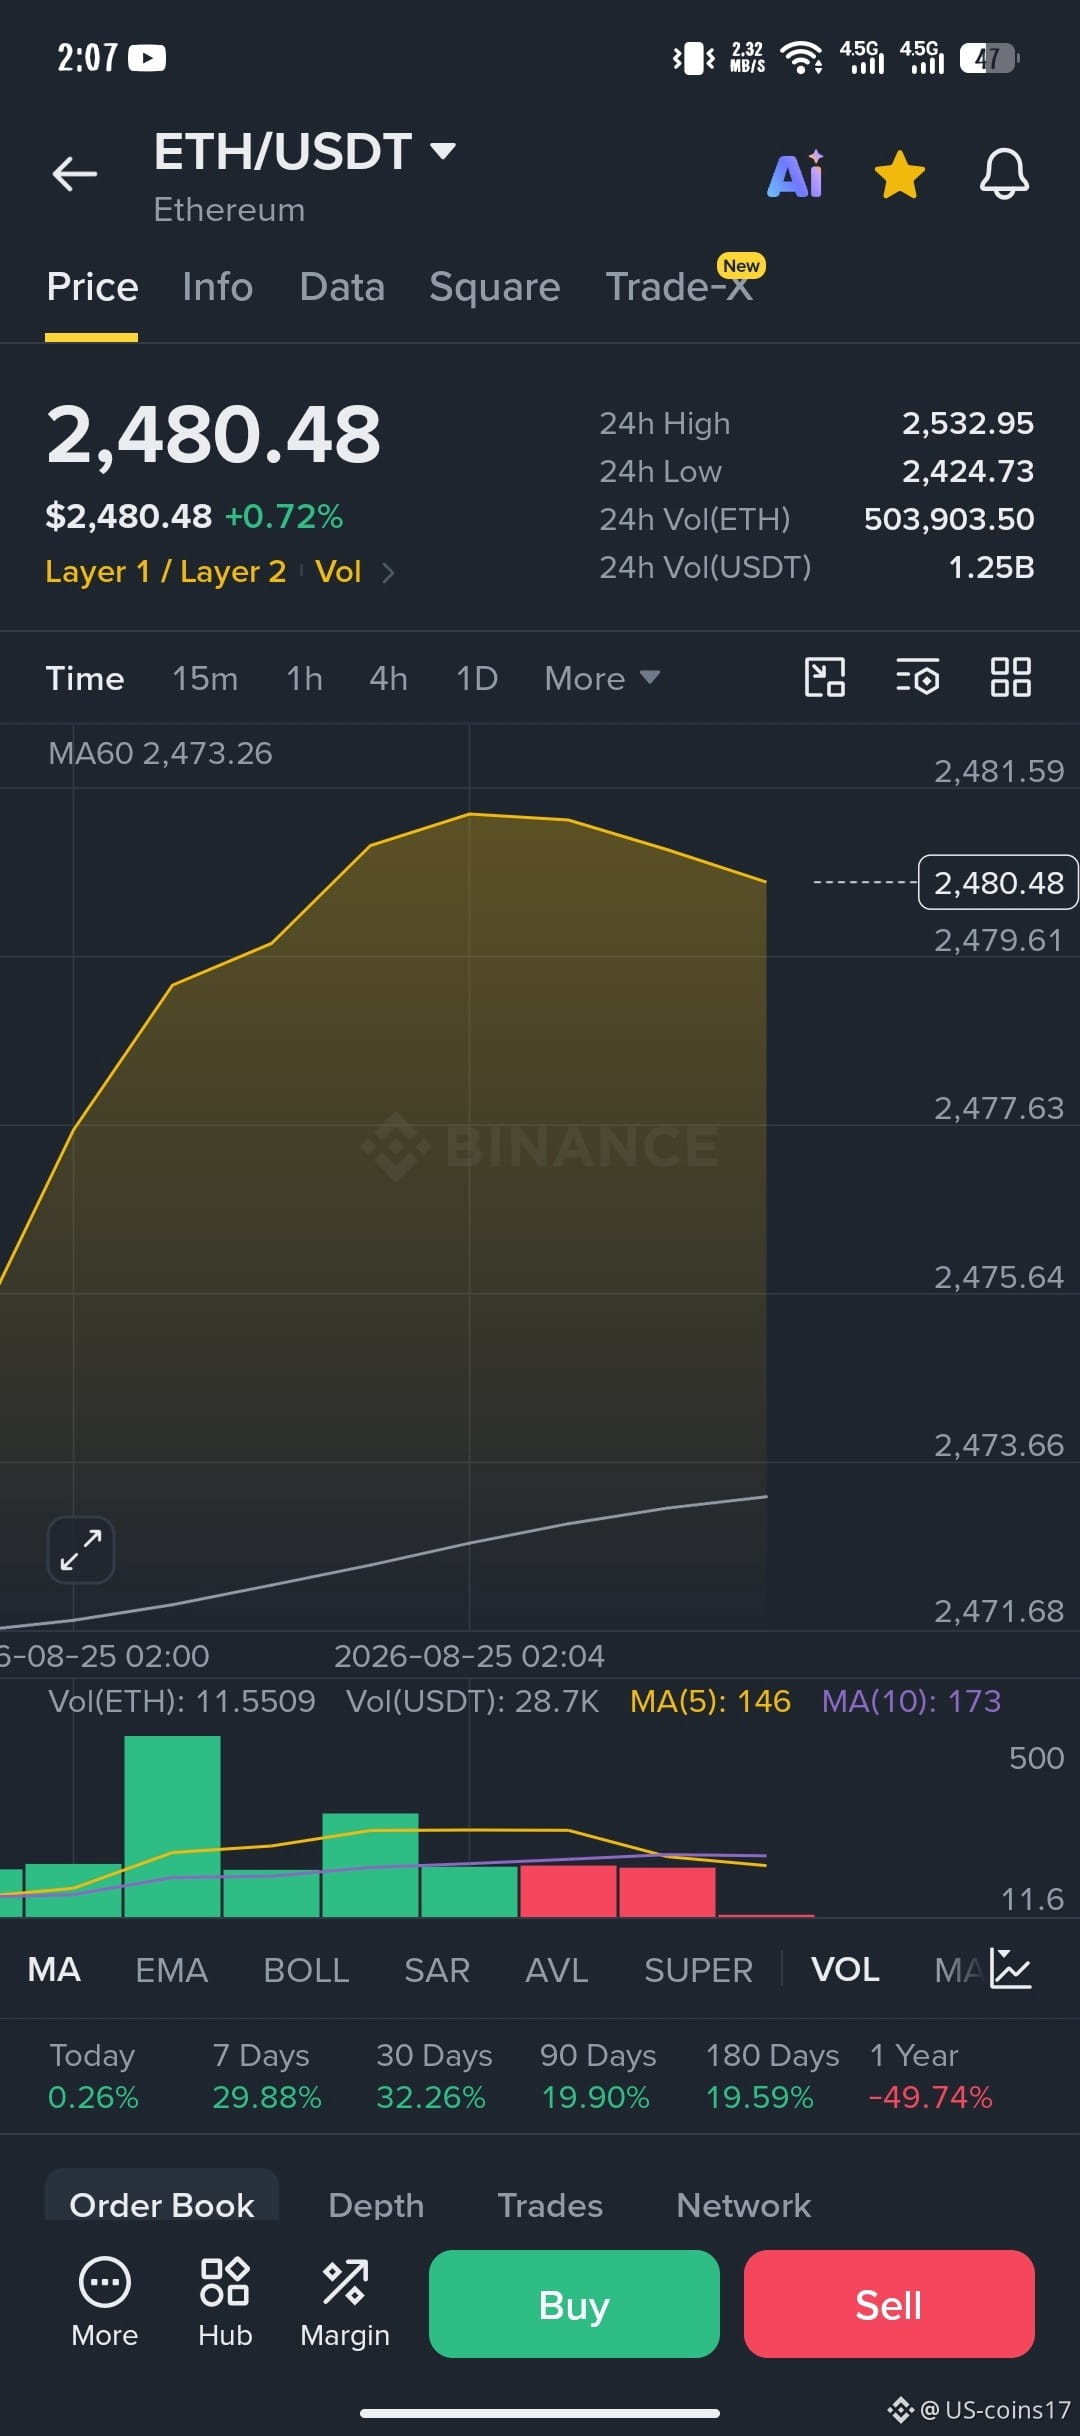Tap the red Sell button
Image resolution: width=1080 pixels, height=2436 pixels.
coord(889,2304)
